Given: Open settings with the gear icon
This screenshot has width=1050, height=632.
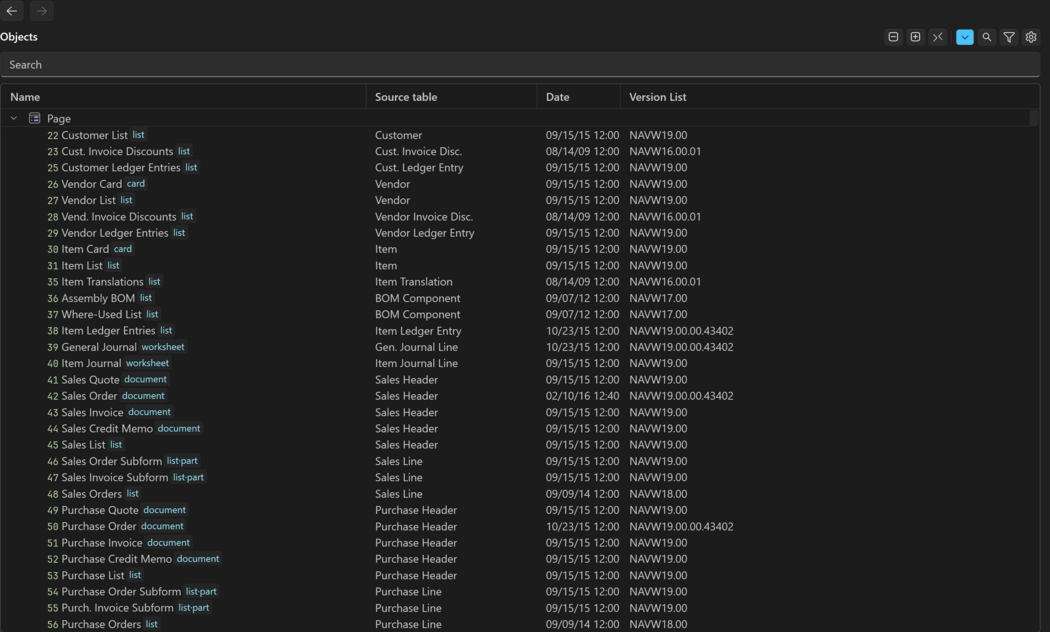Looking at the screenshot, I should point(1031,37).
